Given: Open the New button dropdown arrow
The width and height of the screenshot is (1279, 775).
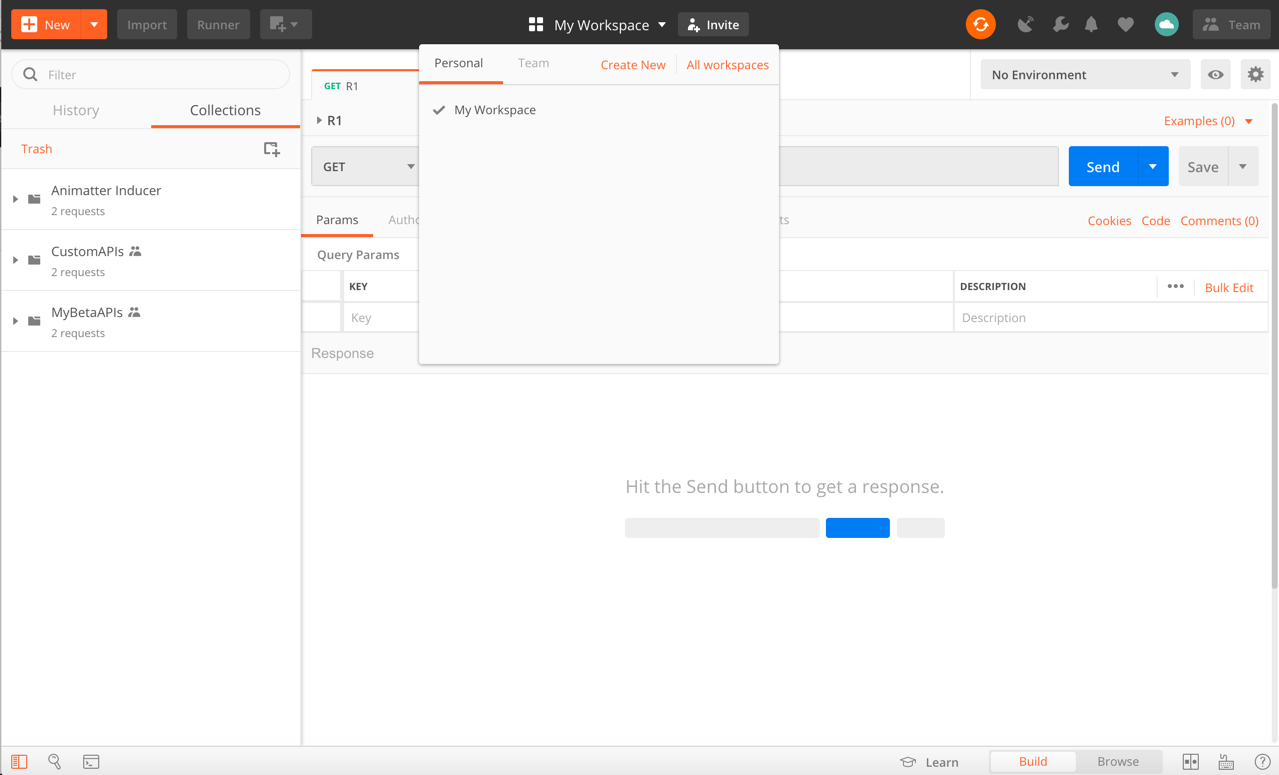Looking at the screenshot, I should pos(93,24).
